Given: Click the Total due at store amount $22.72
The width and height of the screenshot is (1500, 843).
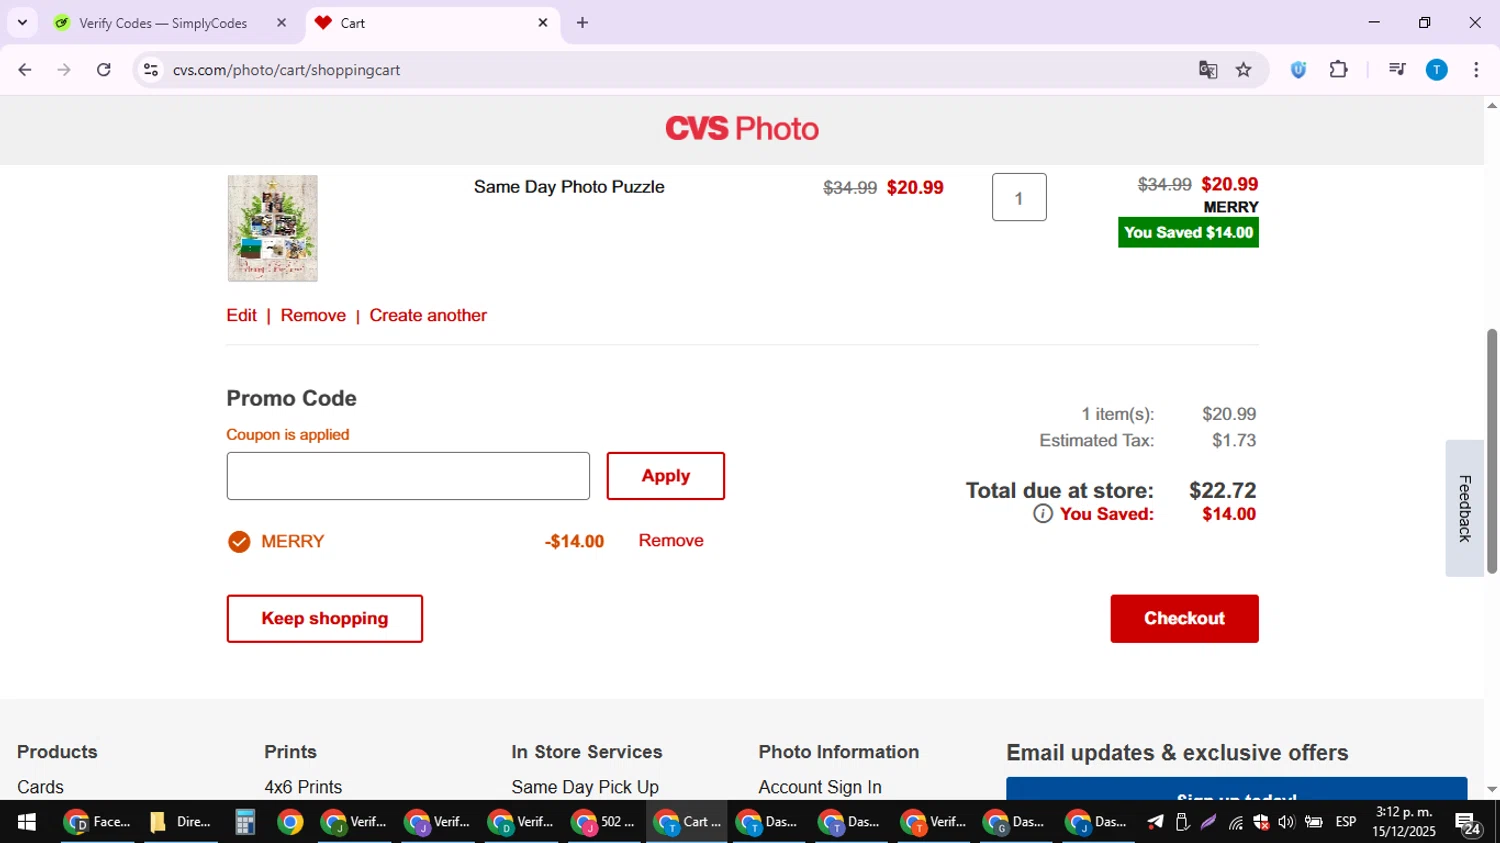Looking at the screenshot, I should (1222, 491).
